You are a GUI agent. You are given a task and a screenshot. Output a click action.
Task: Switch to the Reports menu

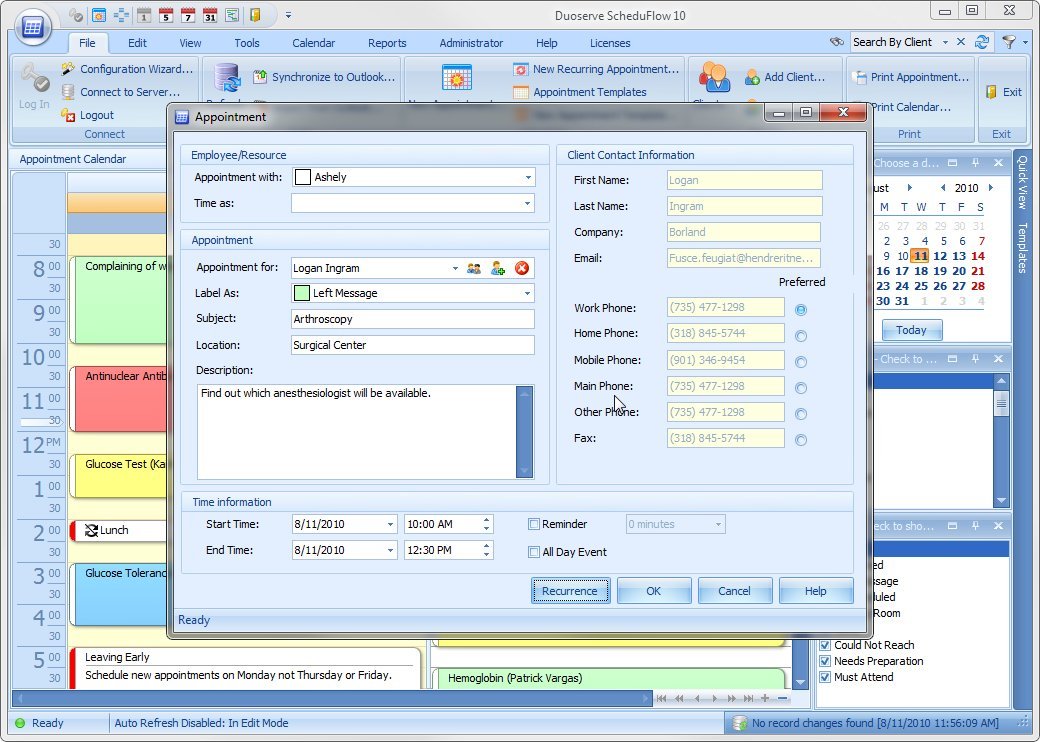click(x=387, y=43)
